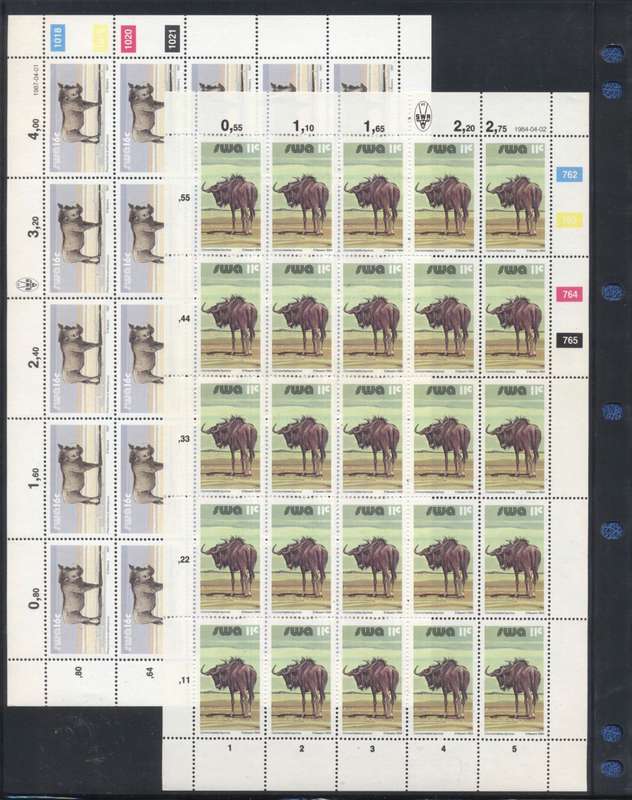Click the "1,65" margin value
Screen dimensions: 632x800
tap(374, 126)
